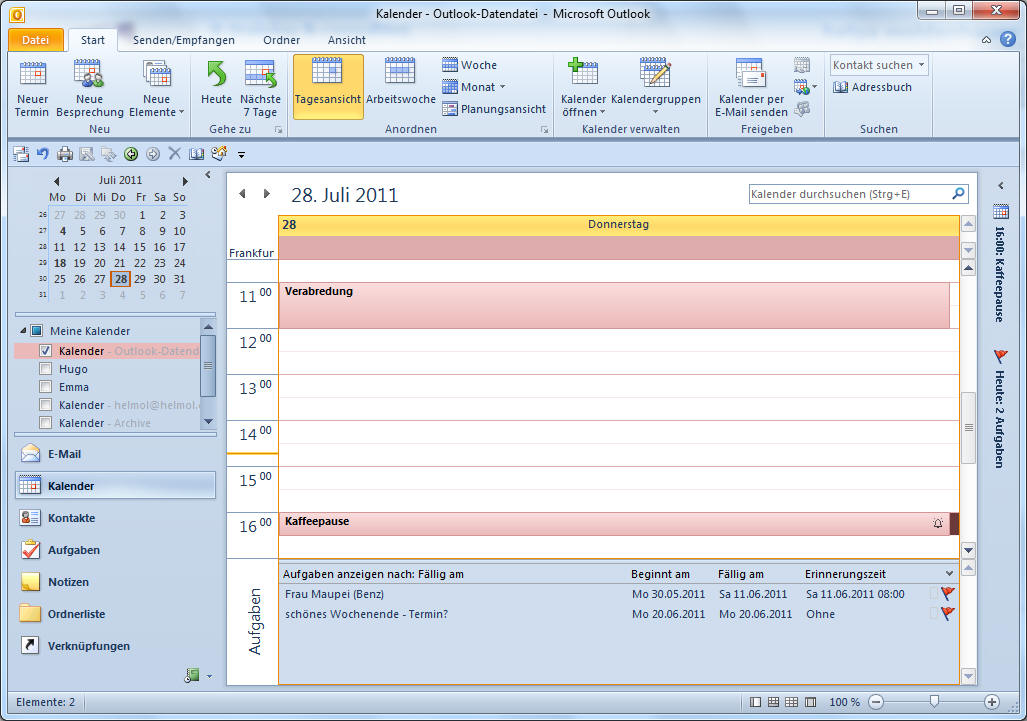Switch to the Ordner tab
The height and width of the screenshot is (721, 1027).
coord(282,40)
